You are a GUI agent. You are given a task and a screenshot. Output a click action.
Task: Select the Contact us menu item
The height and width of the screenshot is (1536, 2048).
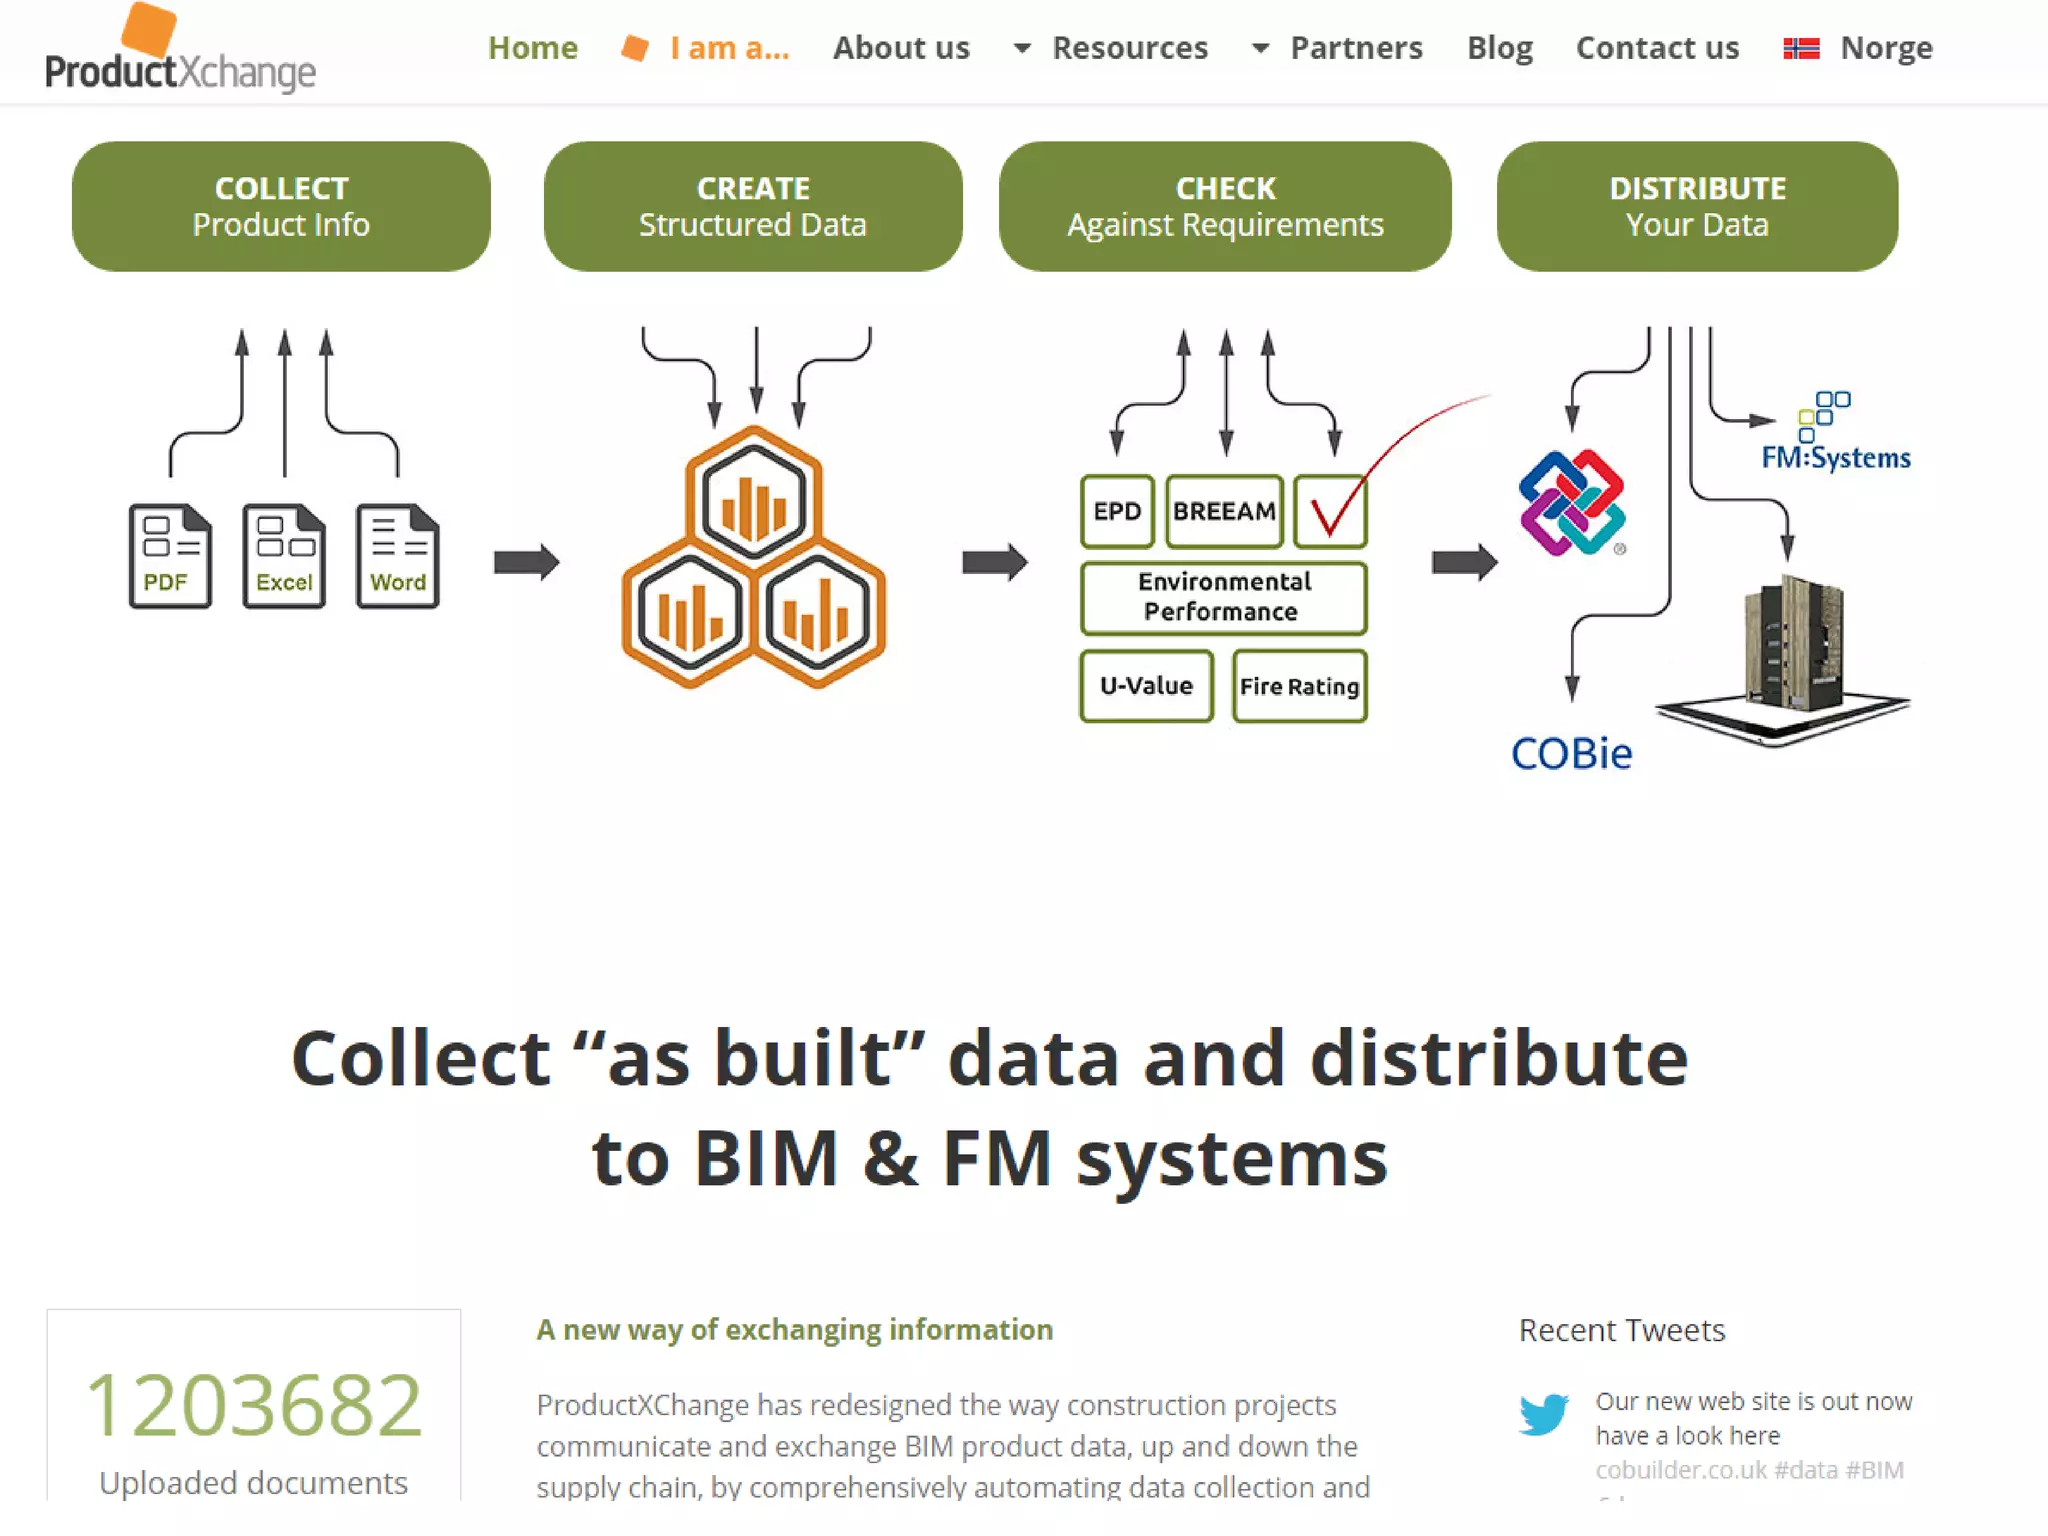[x=1657, y=48]
